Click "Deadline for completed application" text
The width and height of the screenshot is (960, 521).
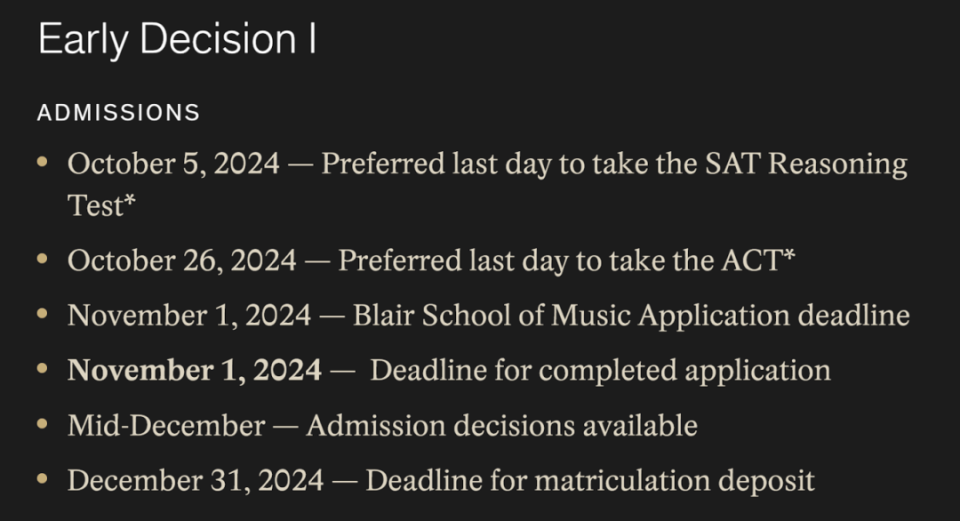coord(600,370)
